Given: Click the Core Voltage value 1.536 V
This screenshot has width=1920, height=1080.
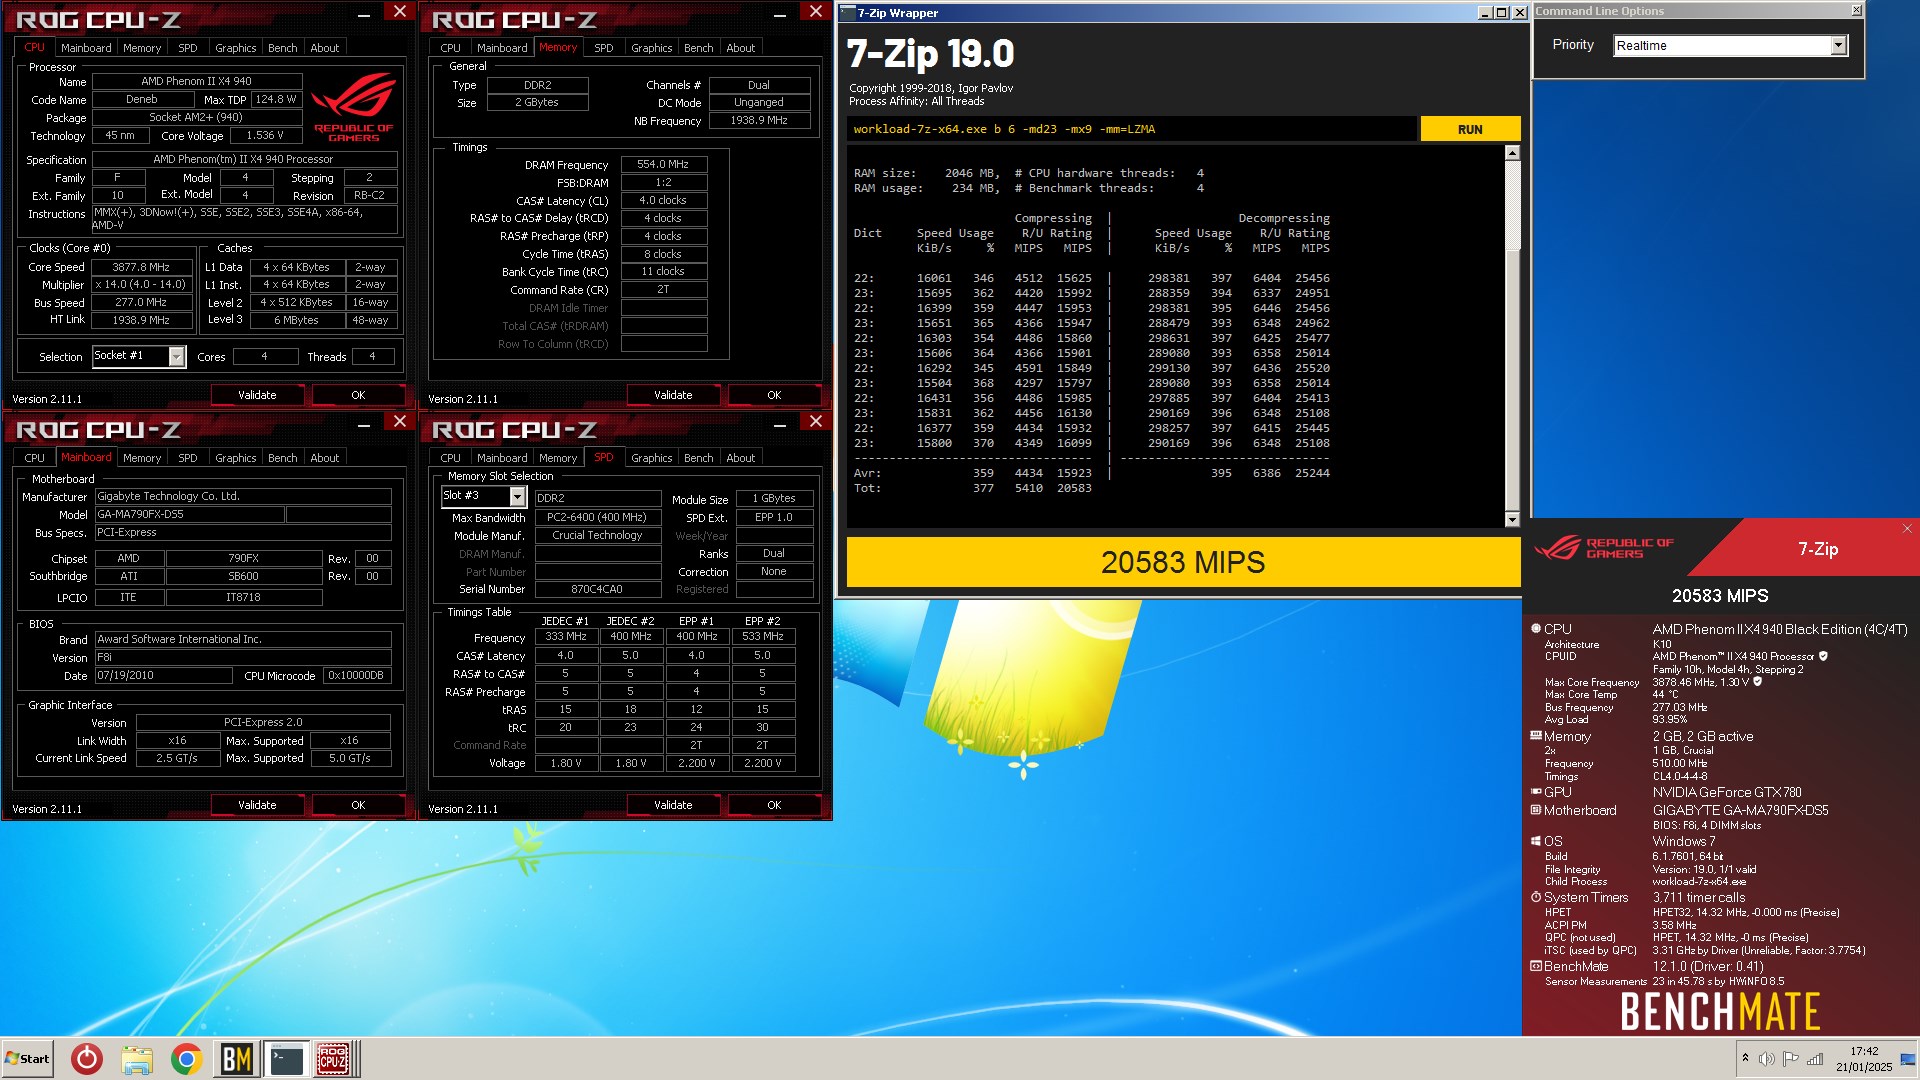Looking at the screenshot, I should pos(265,135).
